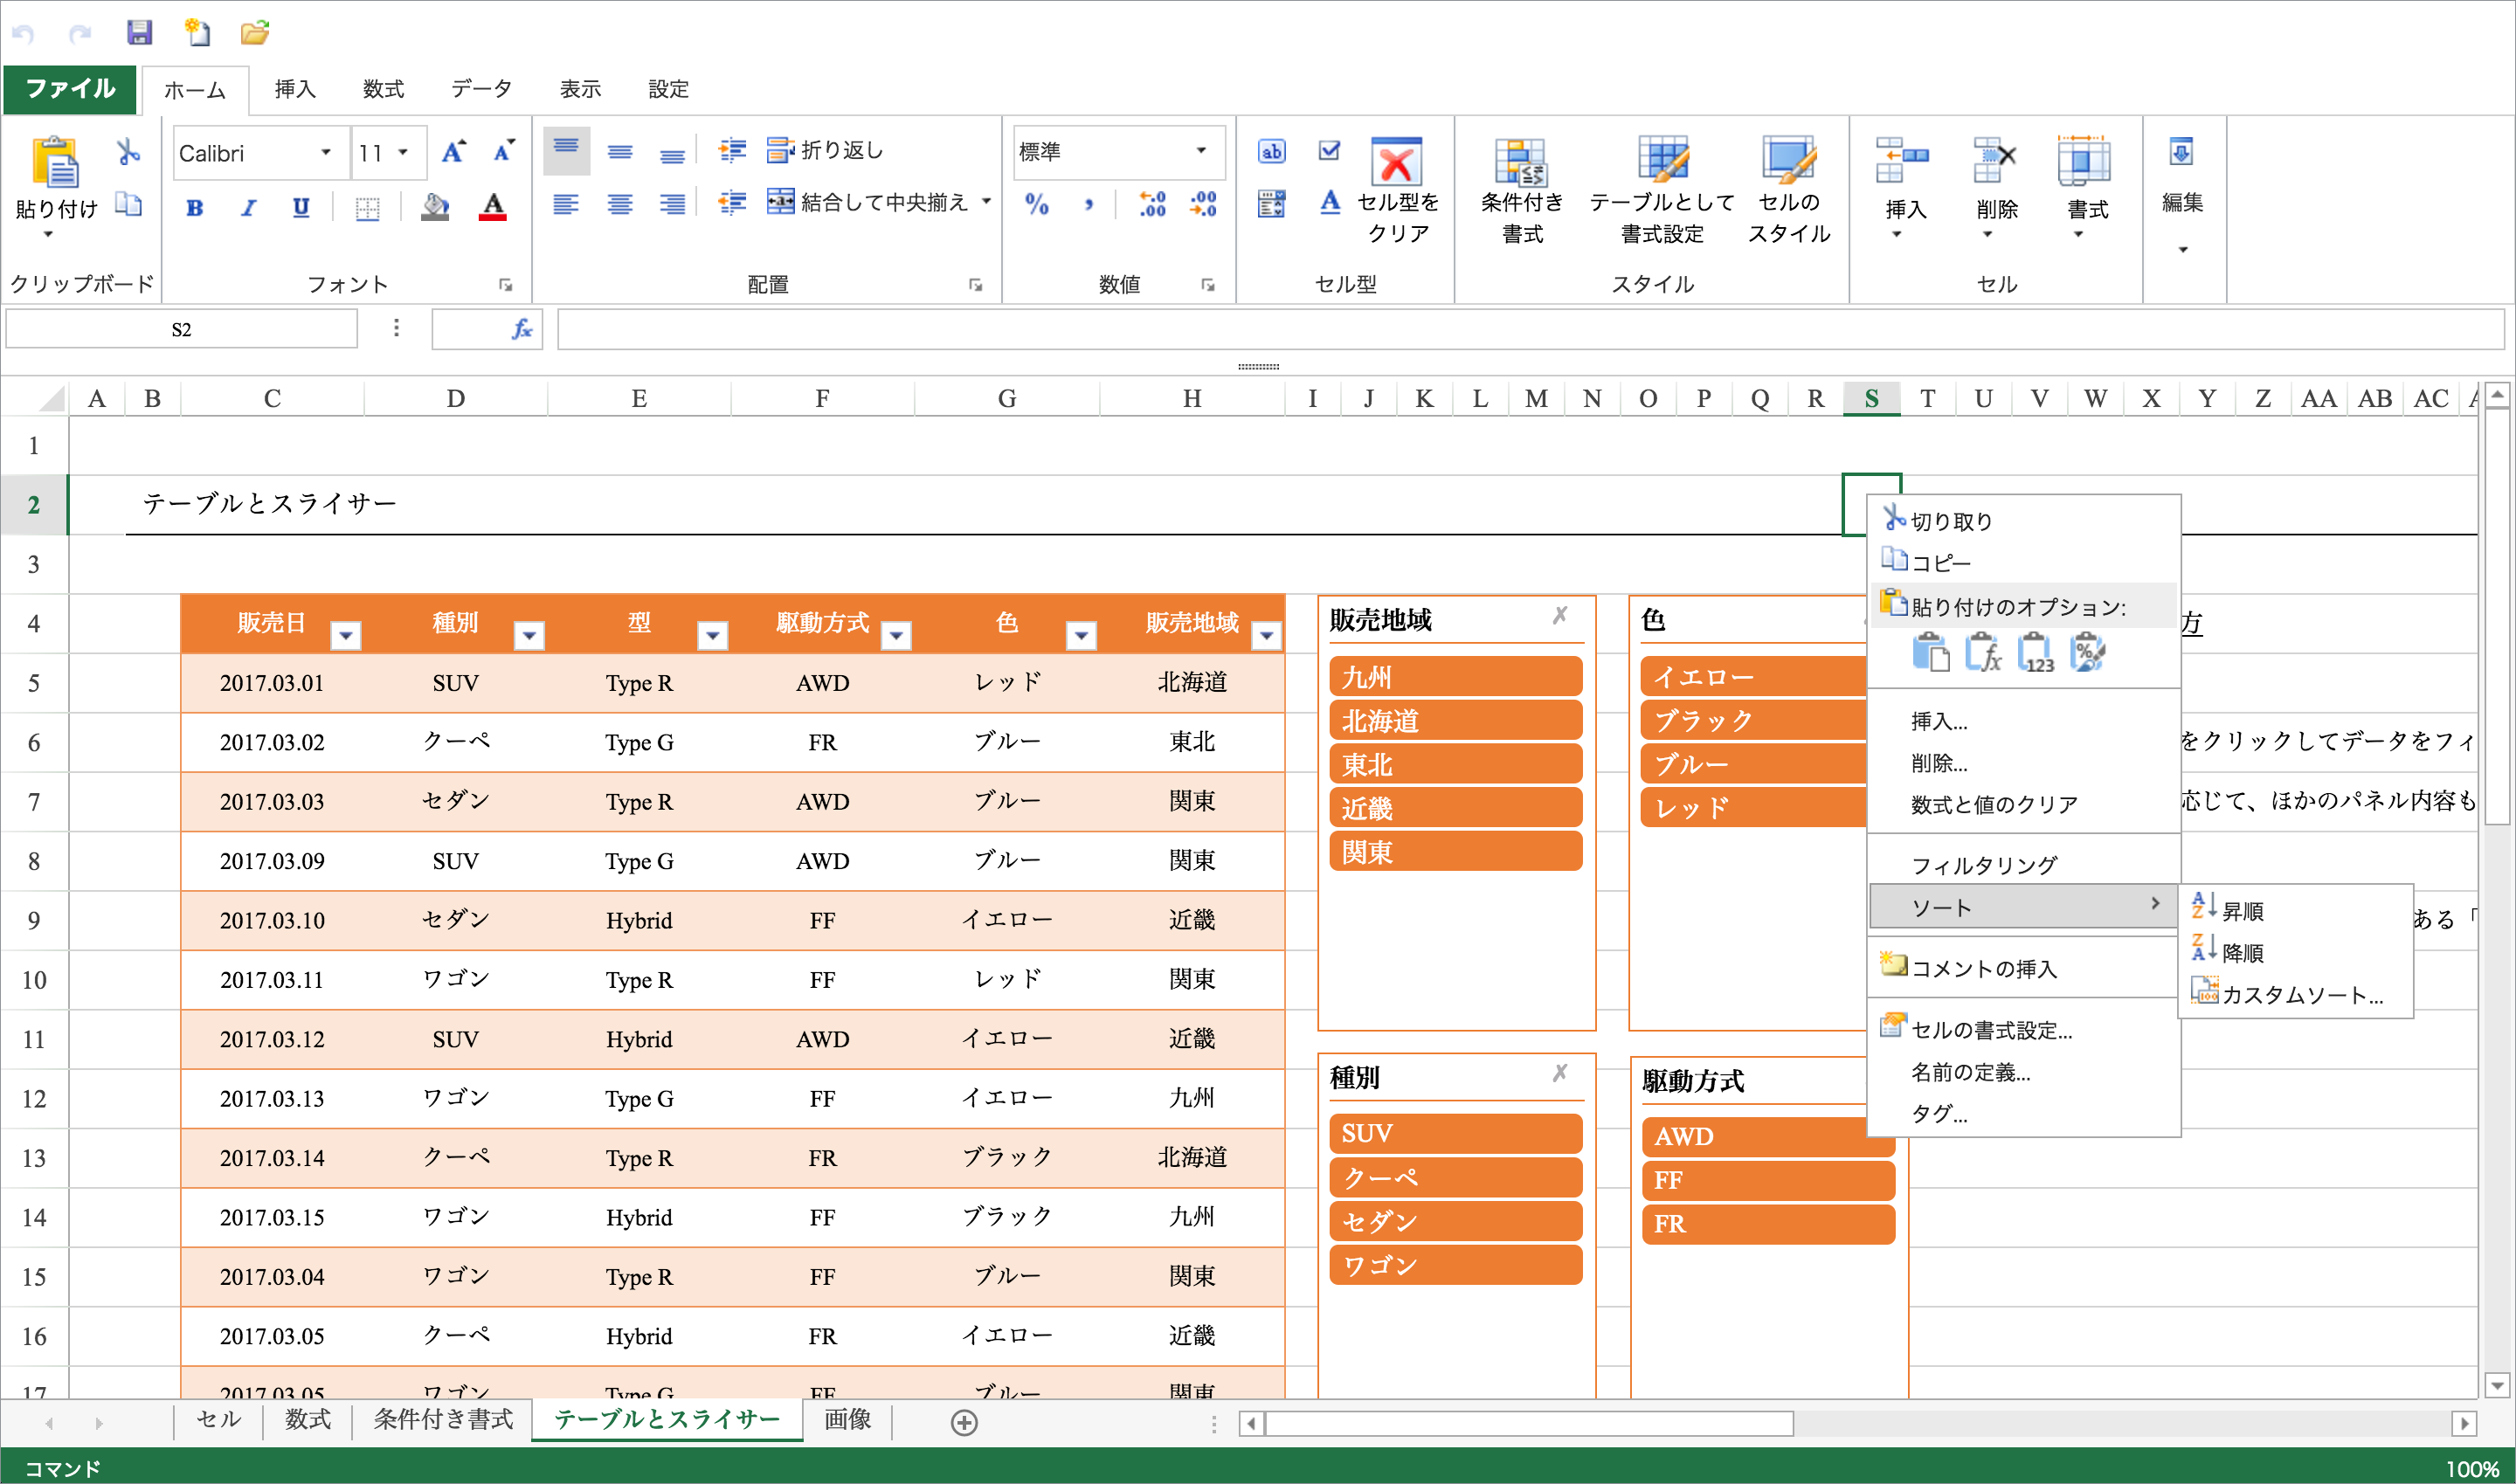Open the Calibri font name dropdown
The height and width of the screenshot is (1484, 2516).
point(325,152)
